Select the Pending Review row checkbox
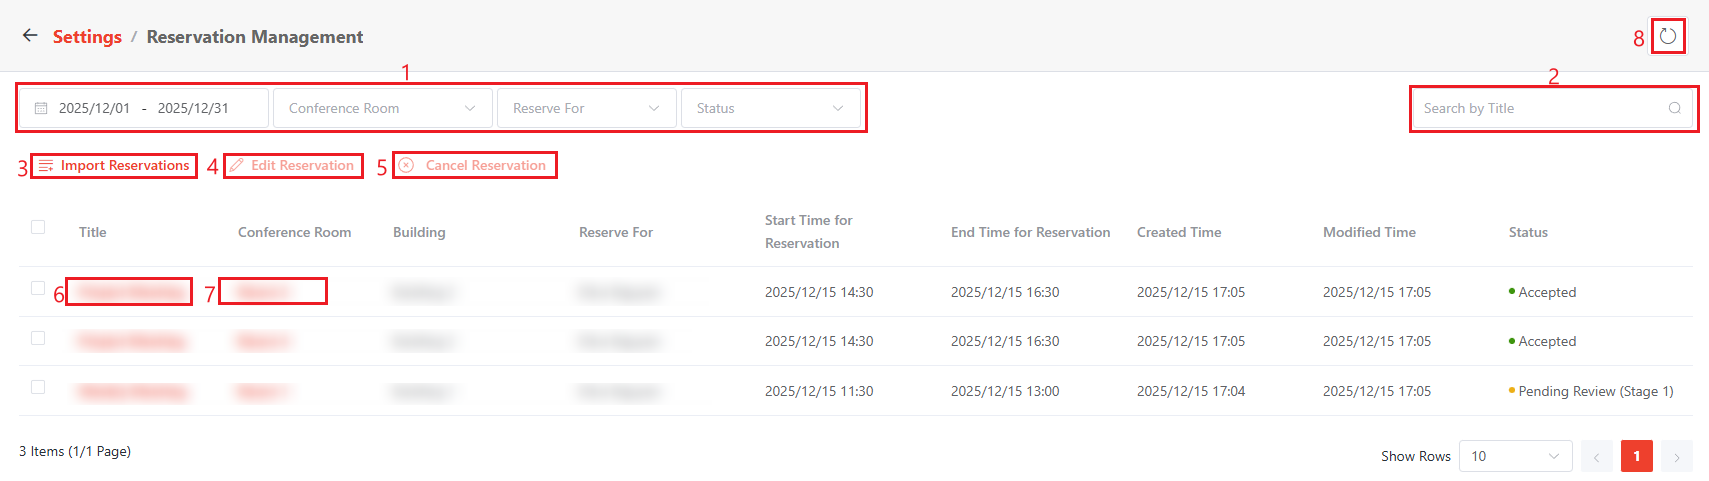 point(38,387)
